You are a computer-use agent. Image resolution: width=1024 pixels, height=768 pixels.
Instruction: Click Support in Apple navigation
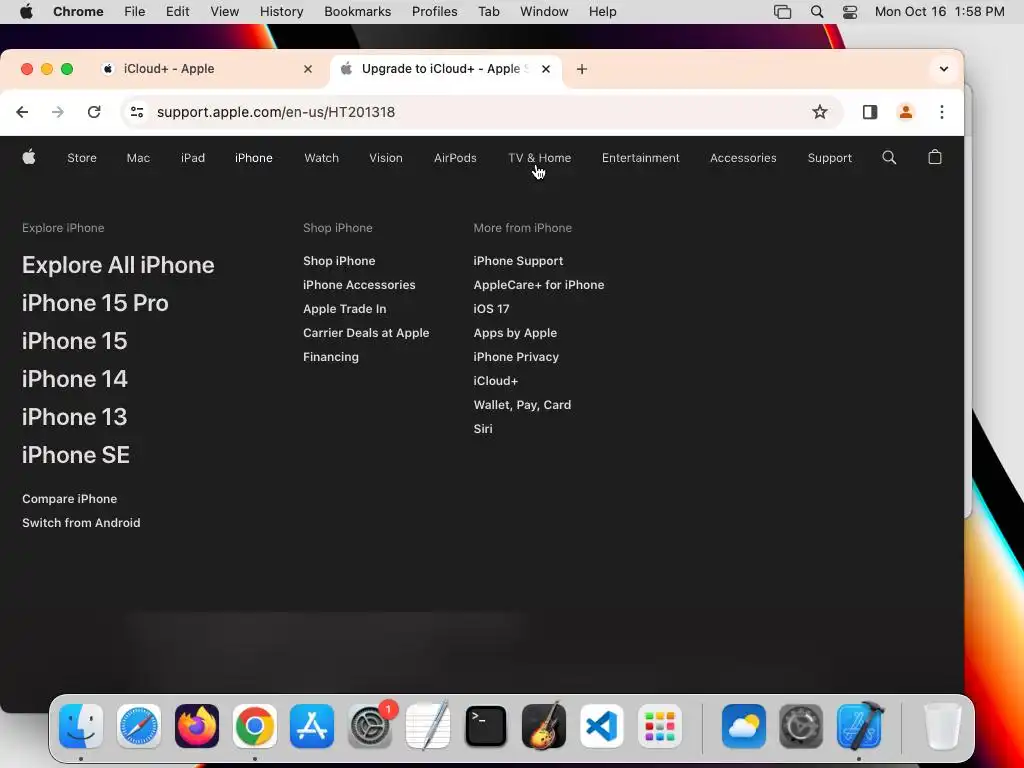click(829, 158)
